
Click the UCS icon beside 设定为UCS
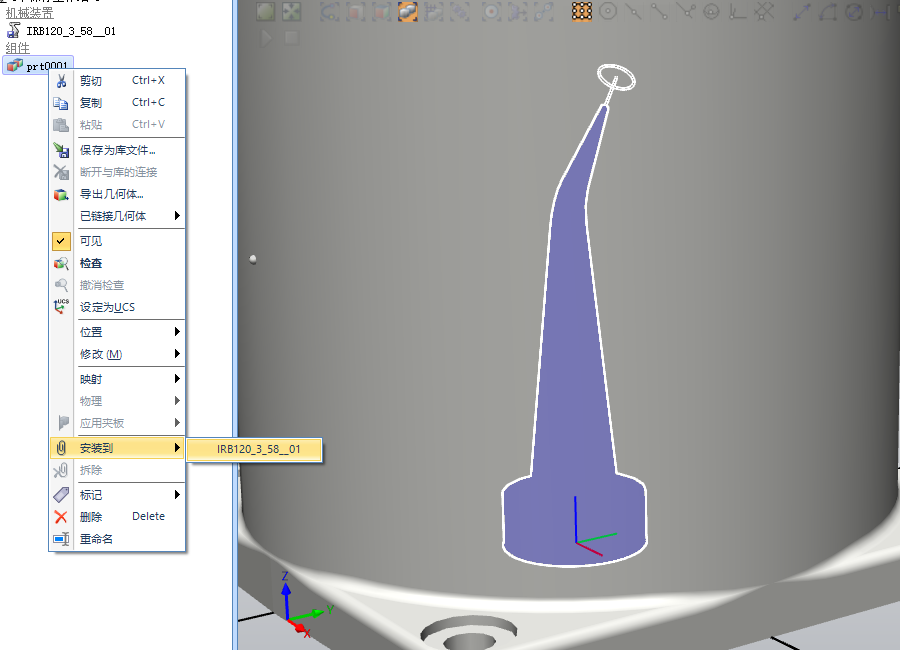click(x=61, y=307)
